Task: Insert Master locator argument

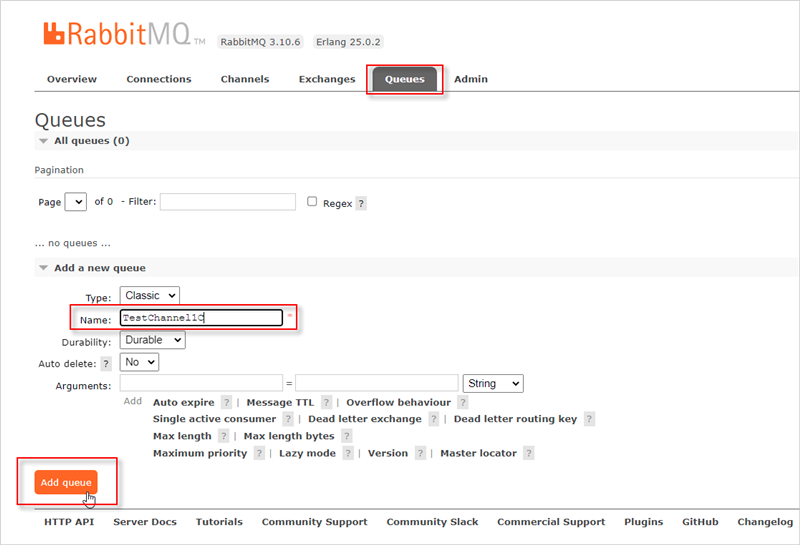Action: [479, 453]
